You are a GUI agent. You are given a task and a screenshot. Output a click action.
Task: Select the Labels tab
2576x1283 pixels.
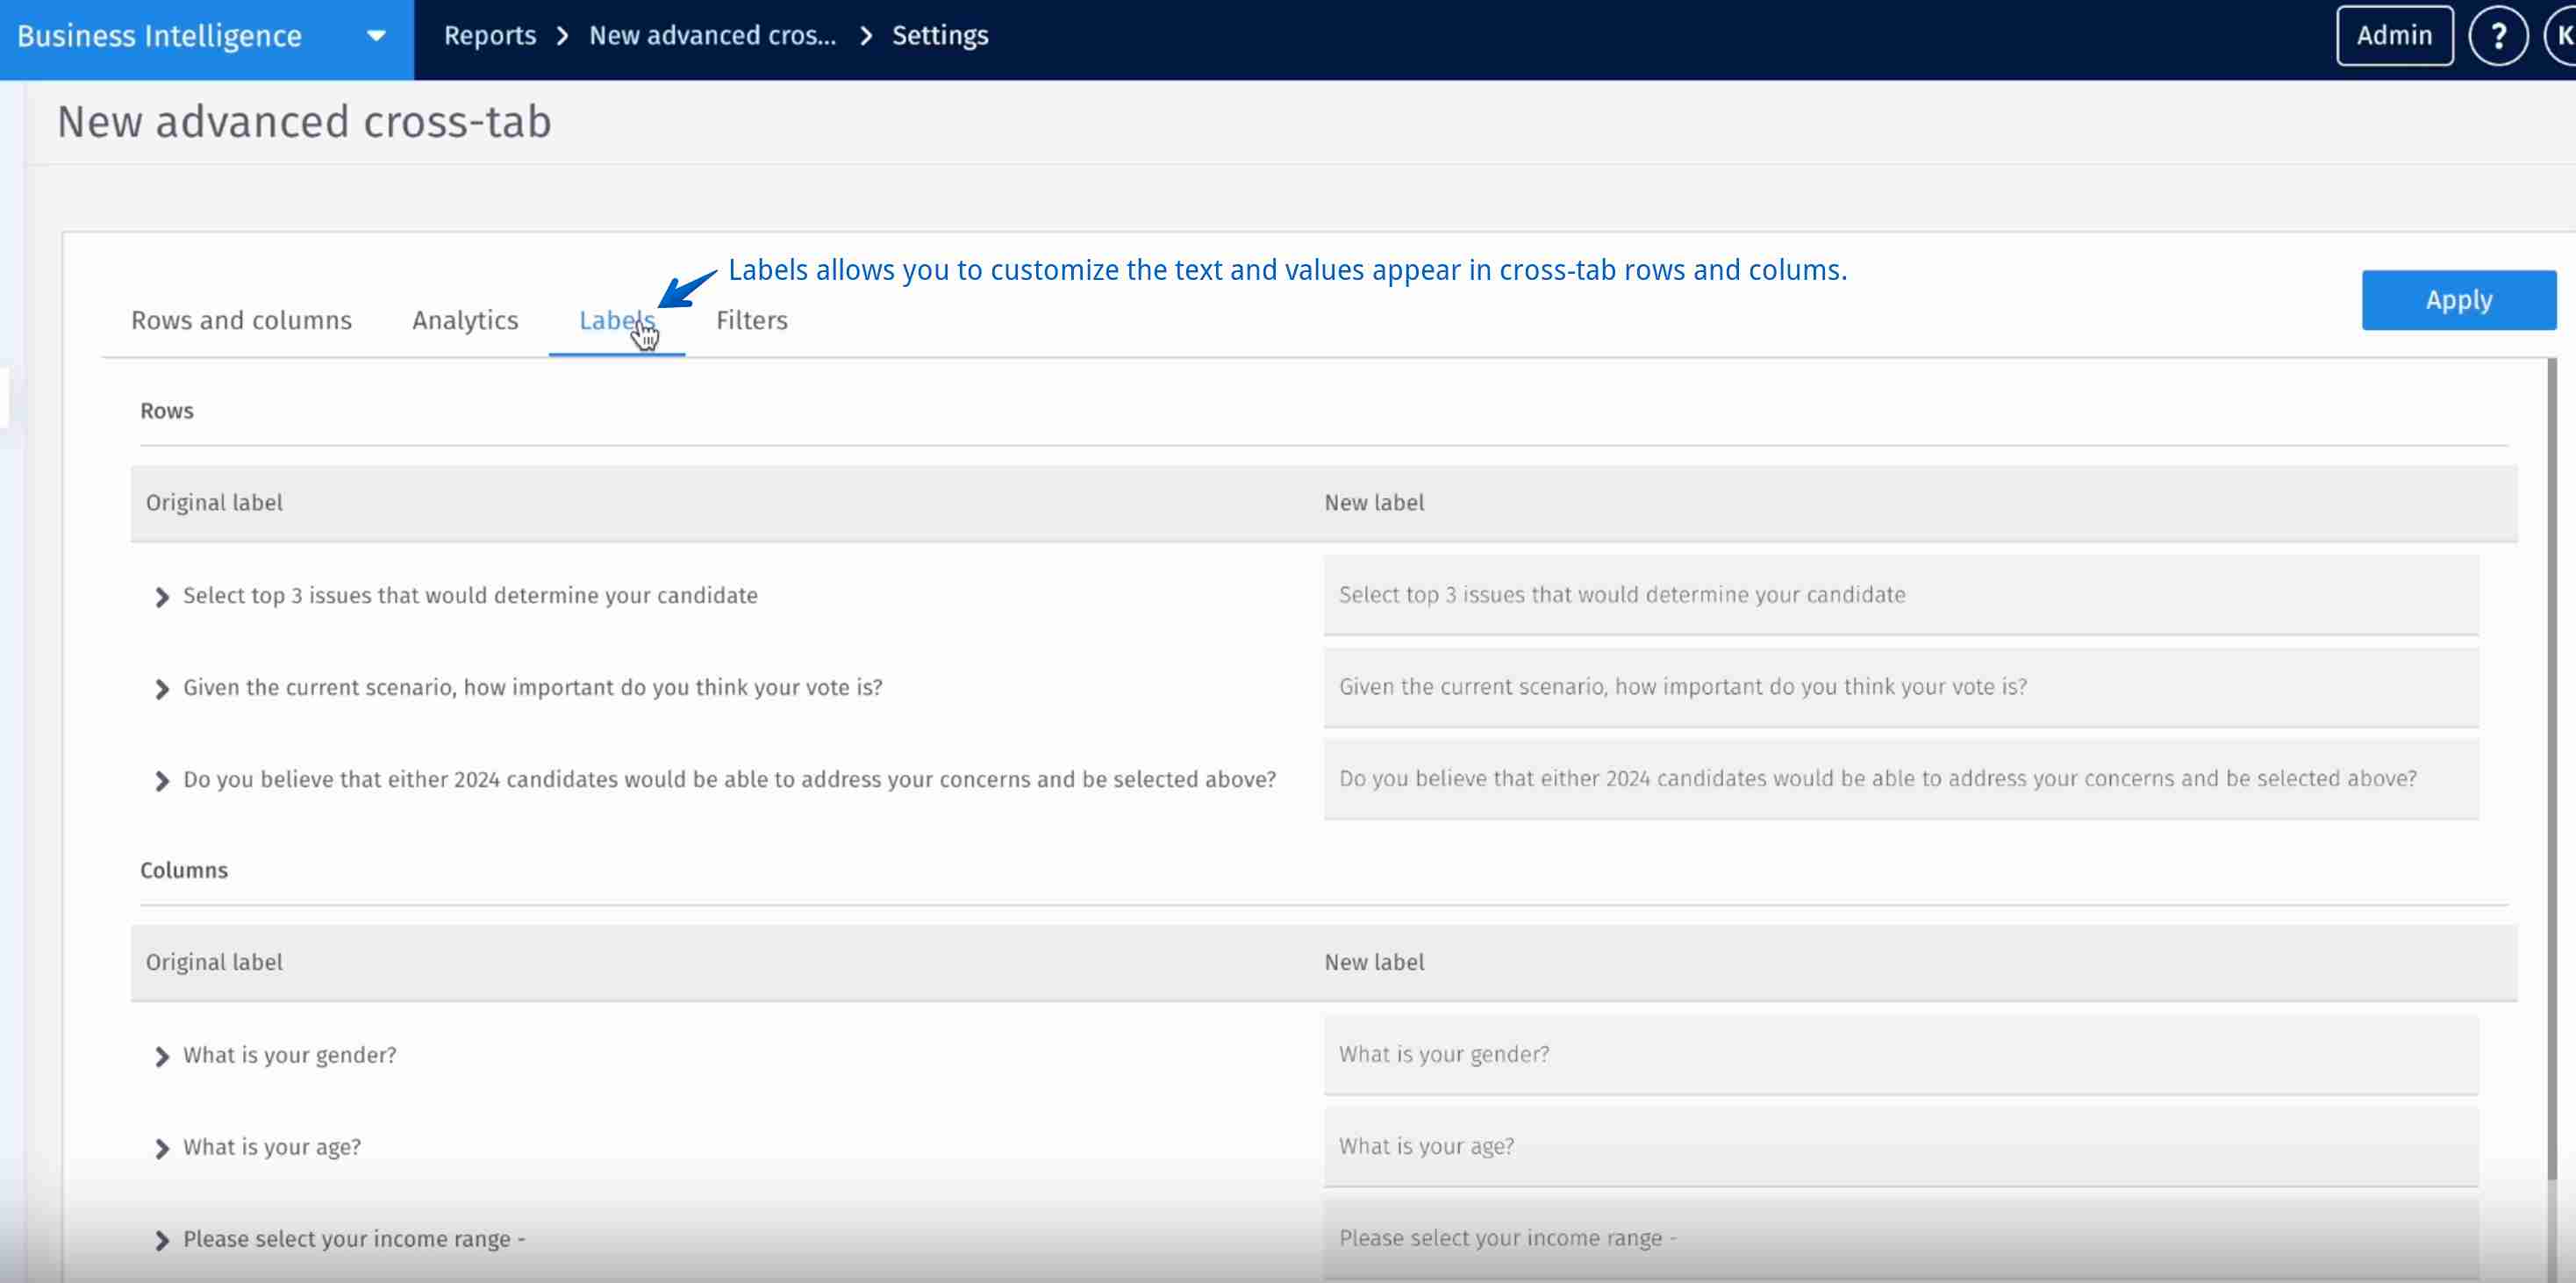click(x=615, y=320)
